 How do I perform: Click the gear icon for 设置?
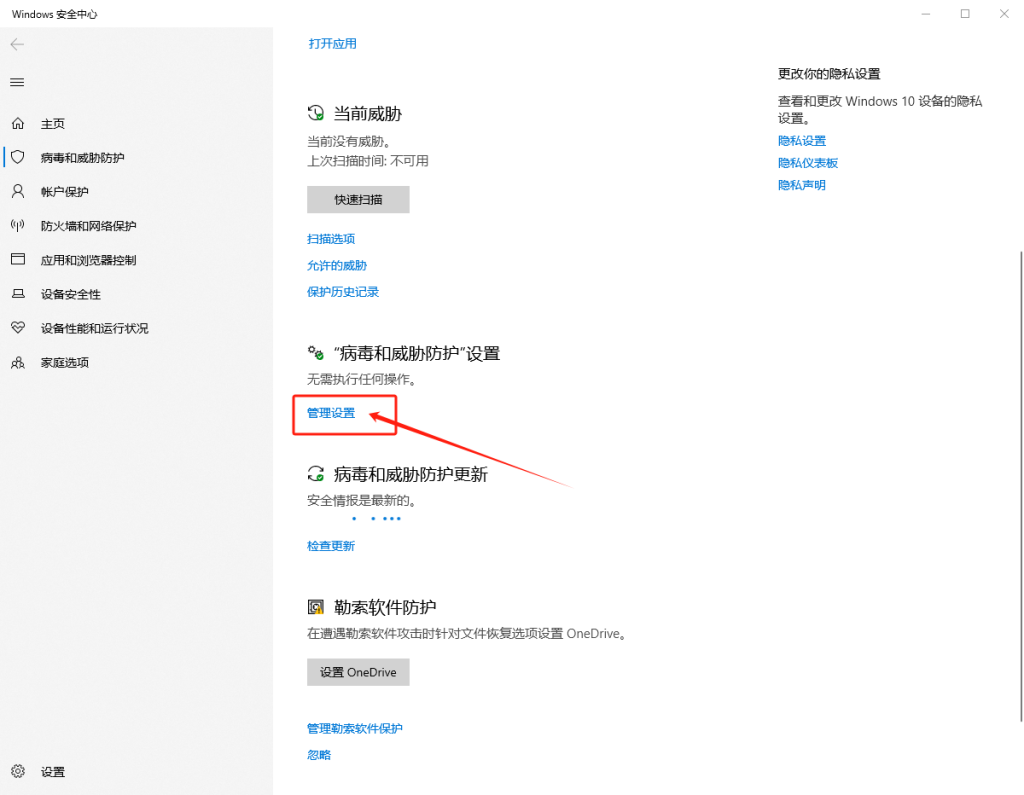click(18, 771)
